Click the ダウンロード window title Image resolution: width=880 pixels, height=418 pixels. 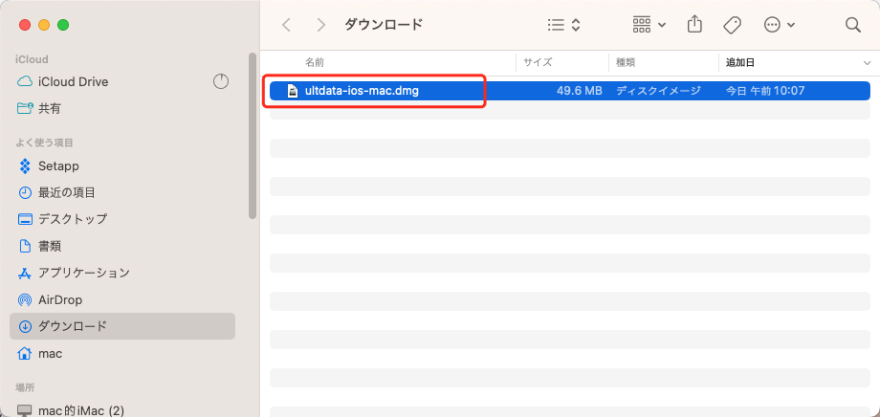[383, 25]
